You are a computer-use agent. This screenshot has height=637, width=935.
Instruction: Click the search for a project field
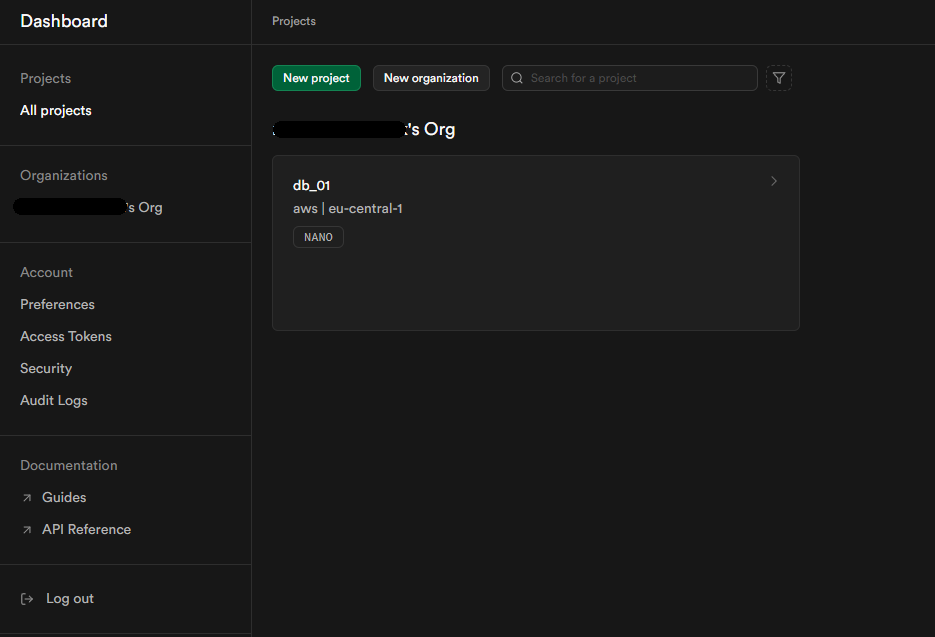pos(629,78)
